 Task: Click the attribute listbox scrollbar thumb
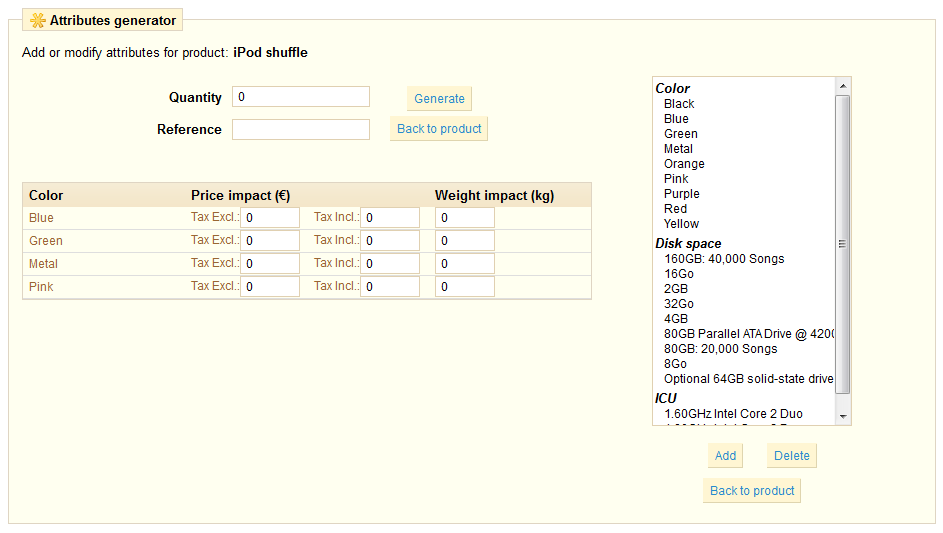(x=843, y=244)
